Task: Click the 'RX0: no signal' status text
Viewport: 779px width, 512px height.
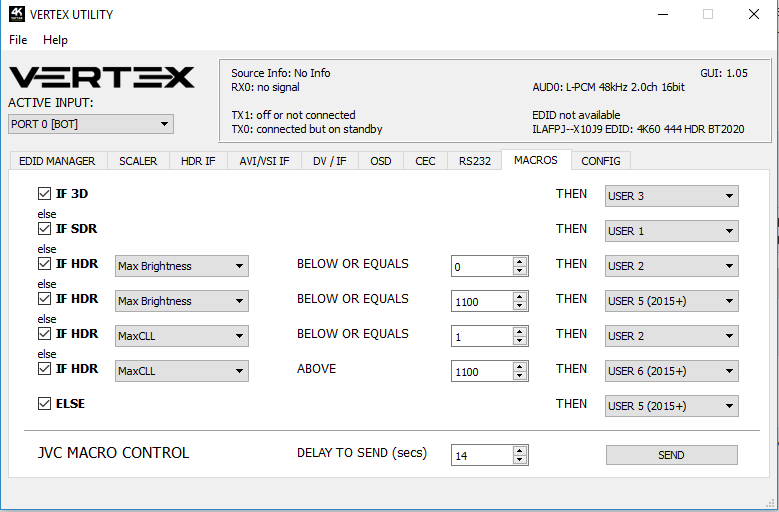Action: click(x=265, y=87)
